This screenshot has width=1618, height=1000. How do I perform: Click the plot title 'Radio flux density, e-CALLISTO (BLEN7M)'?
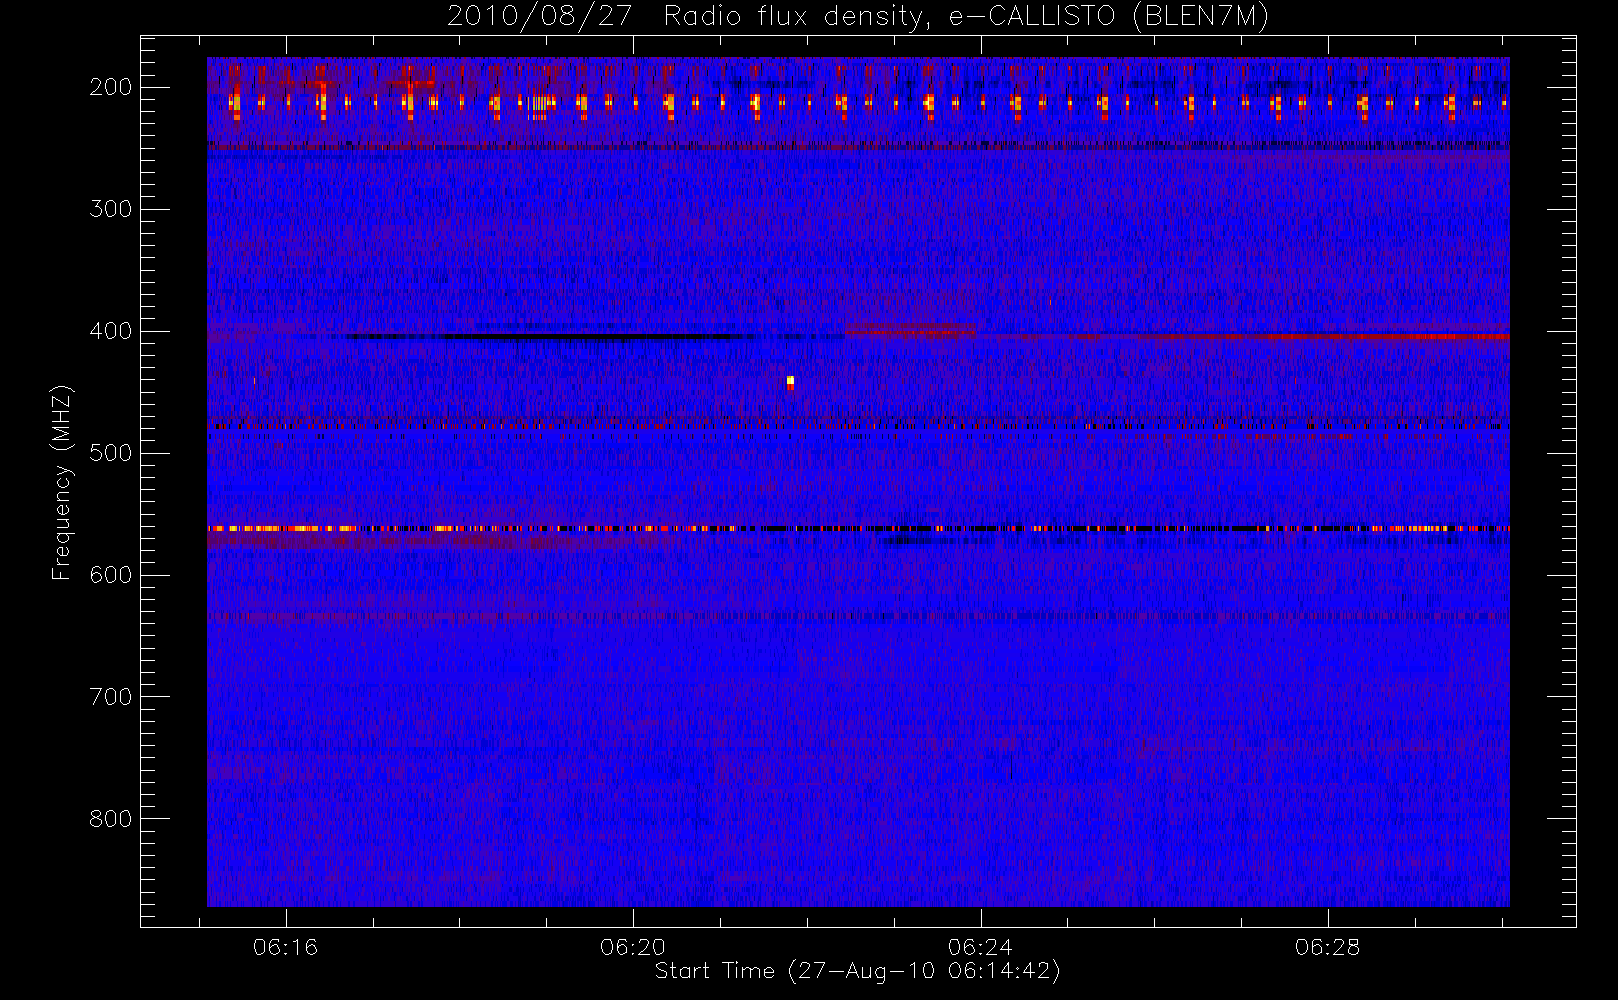[966, 17]
